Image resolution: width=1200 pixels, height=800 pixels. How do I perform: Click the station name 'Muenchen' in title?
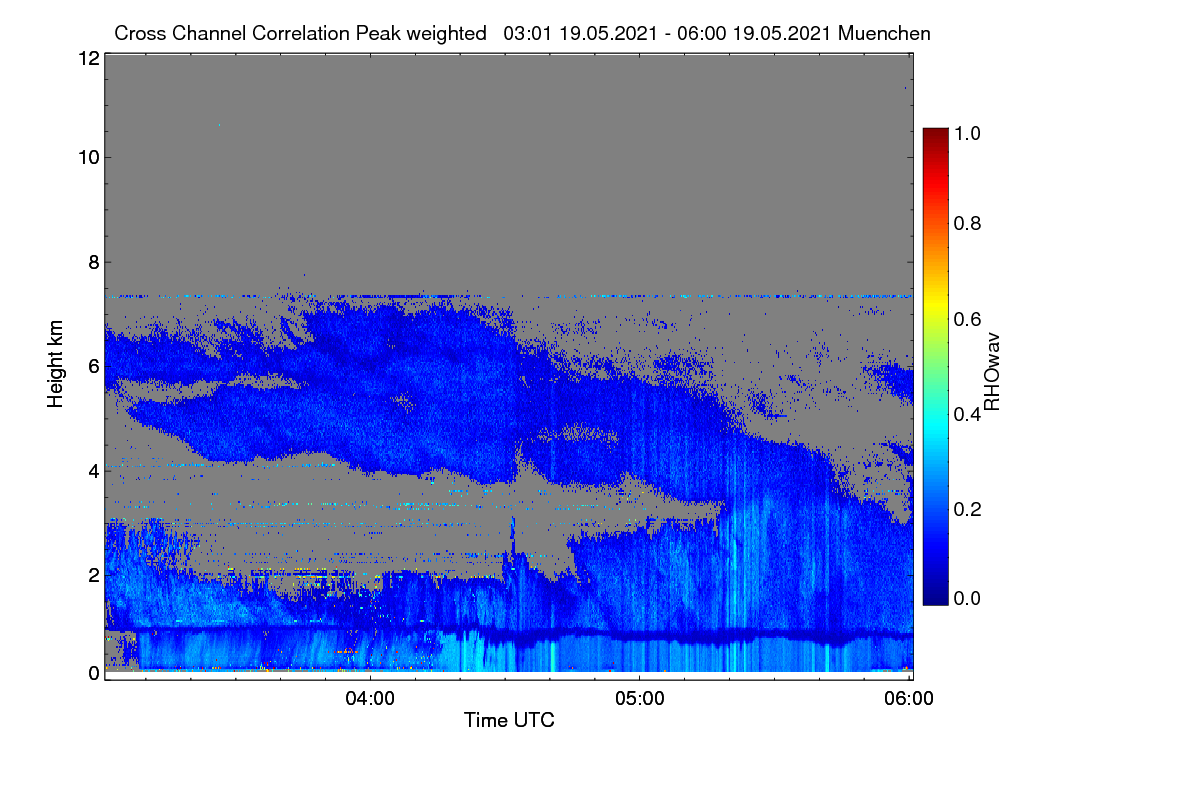tap(885, 34)
